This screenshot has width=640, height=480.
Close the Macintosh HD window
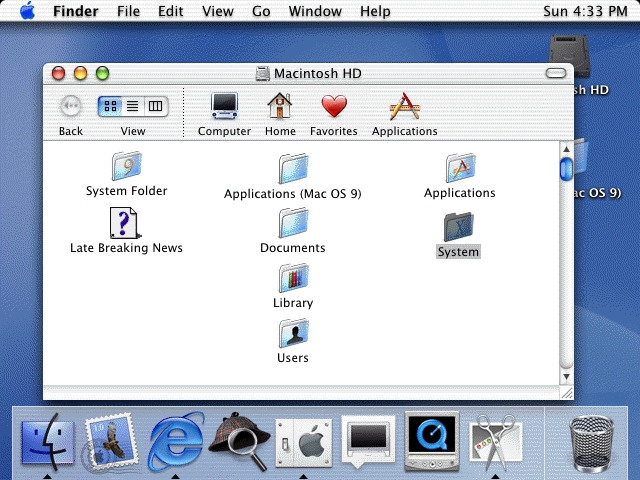tap(58, 73)
